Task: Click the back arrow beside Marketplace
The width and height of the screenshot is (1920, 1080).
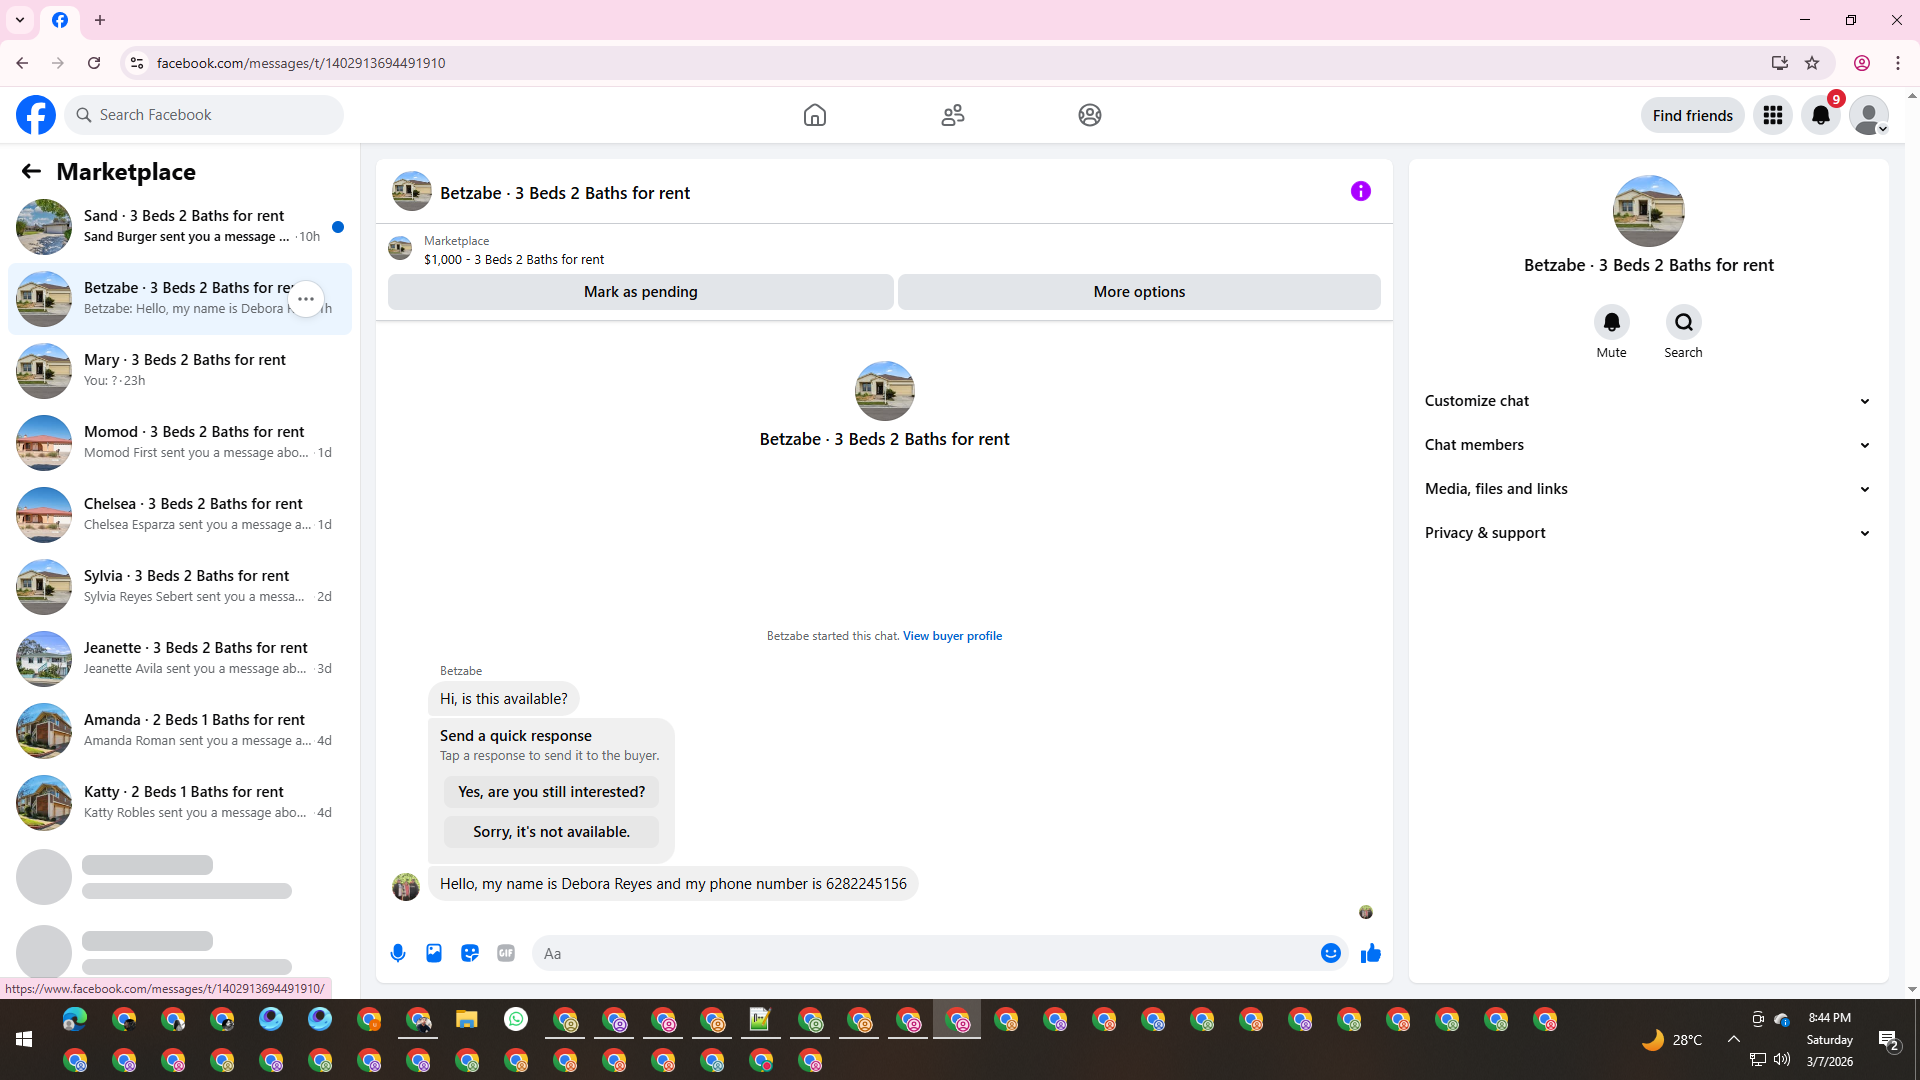Action: (x=31, y=172)
